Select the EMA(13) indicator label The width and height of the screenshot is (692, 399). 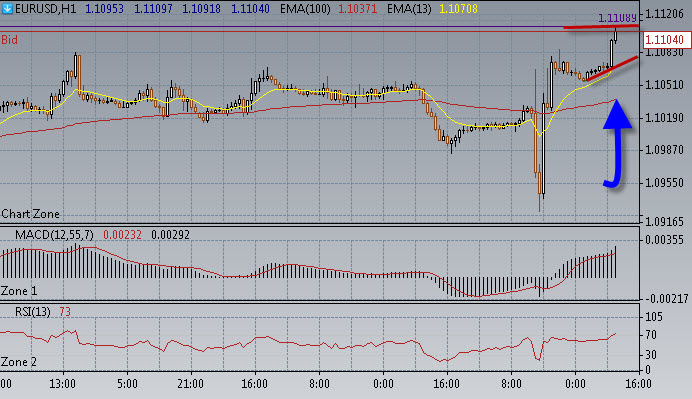[x=409, y=9]
